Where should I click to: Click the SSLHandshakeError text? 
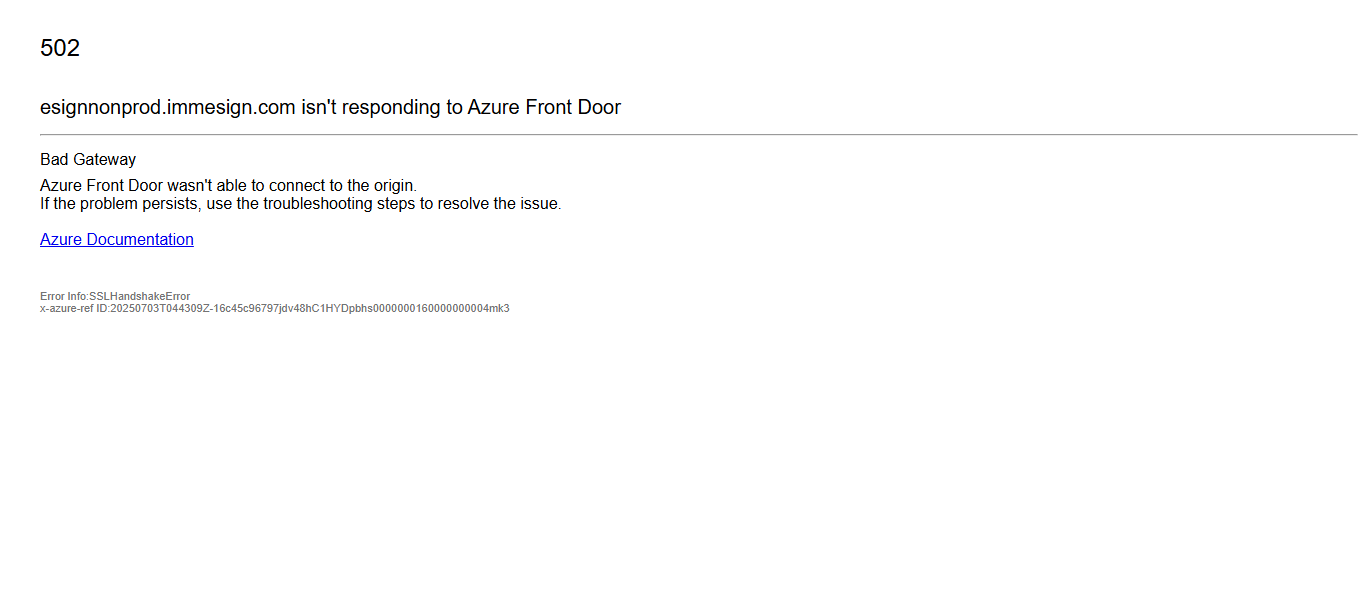click(140, 296)
